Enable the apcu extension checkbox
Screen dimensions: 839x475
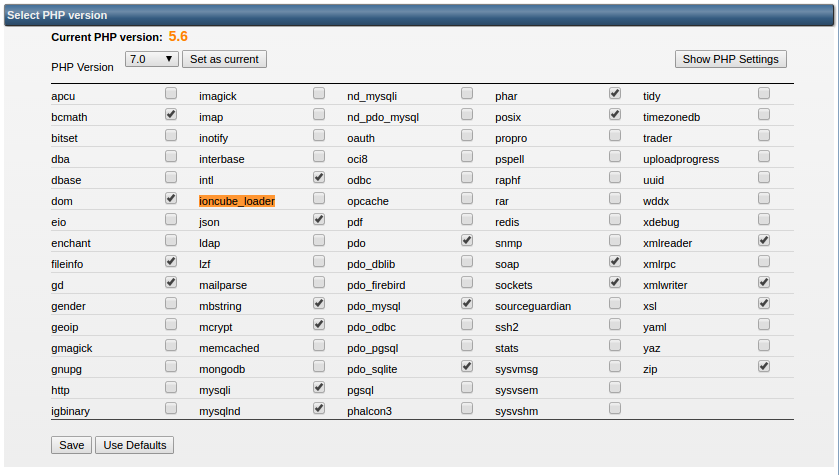[171, 94]
